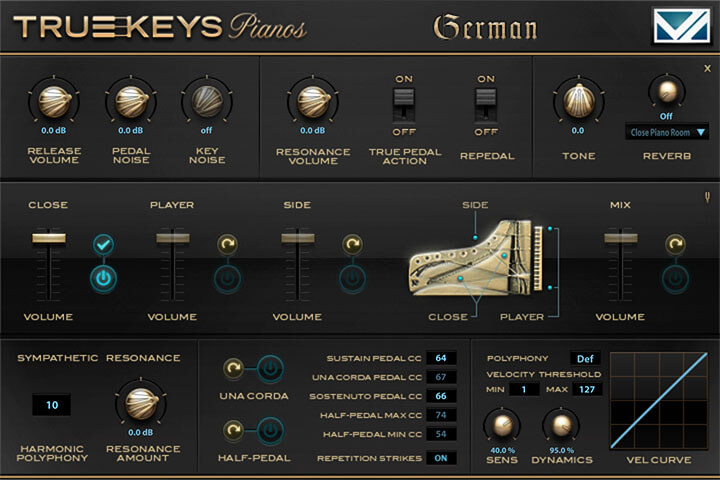Click the Reverb amount knob
This screenshot has width=720, height=480.
pos(667,91)
